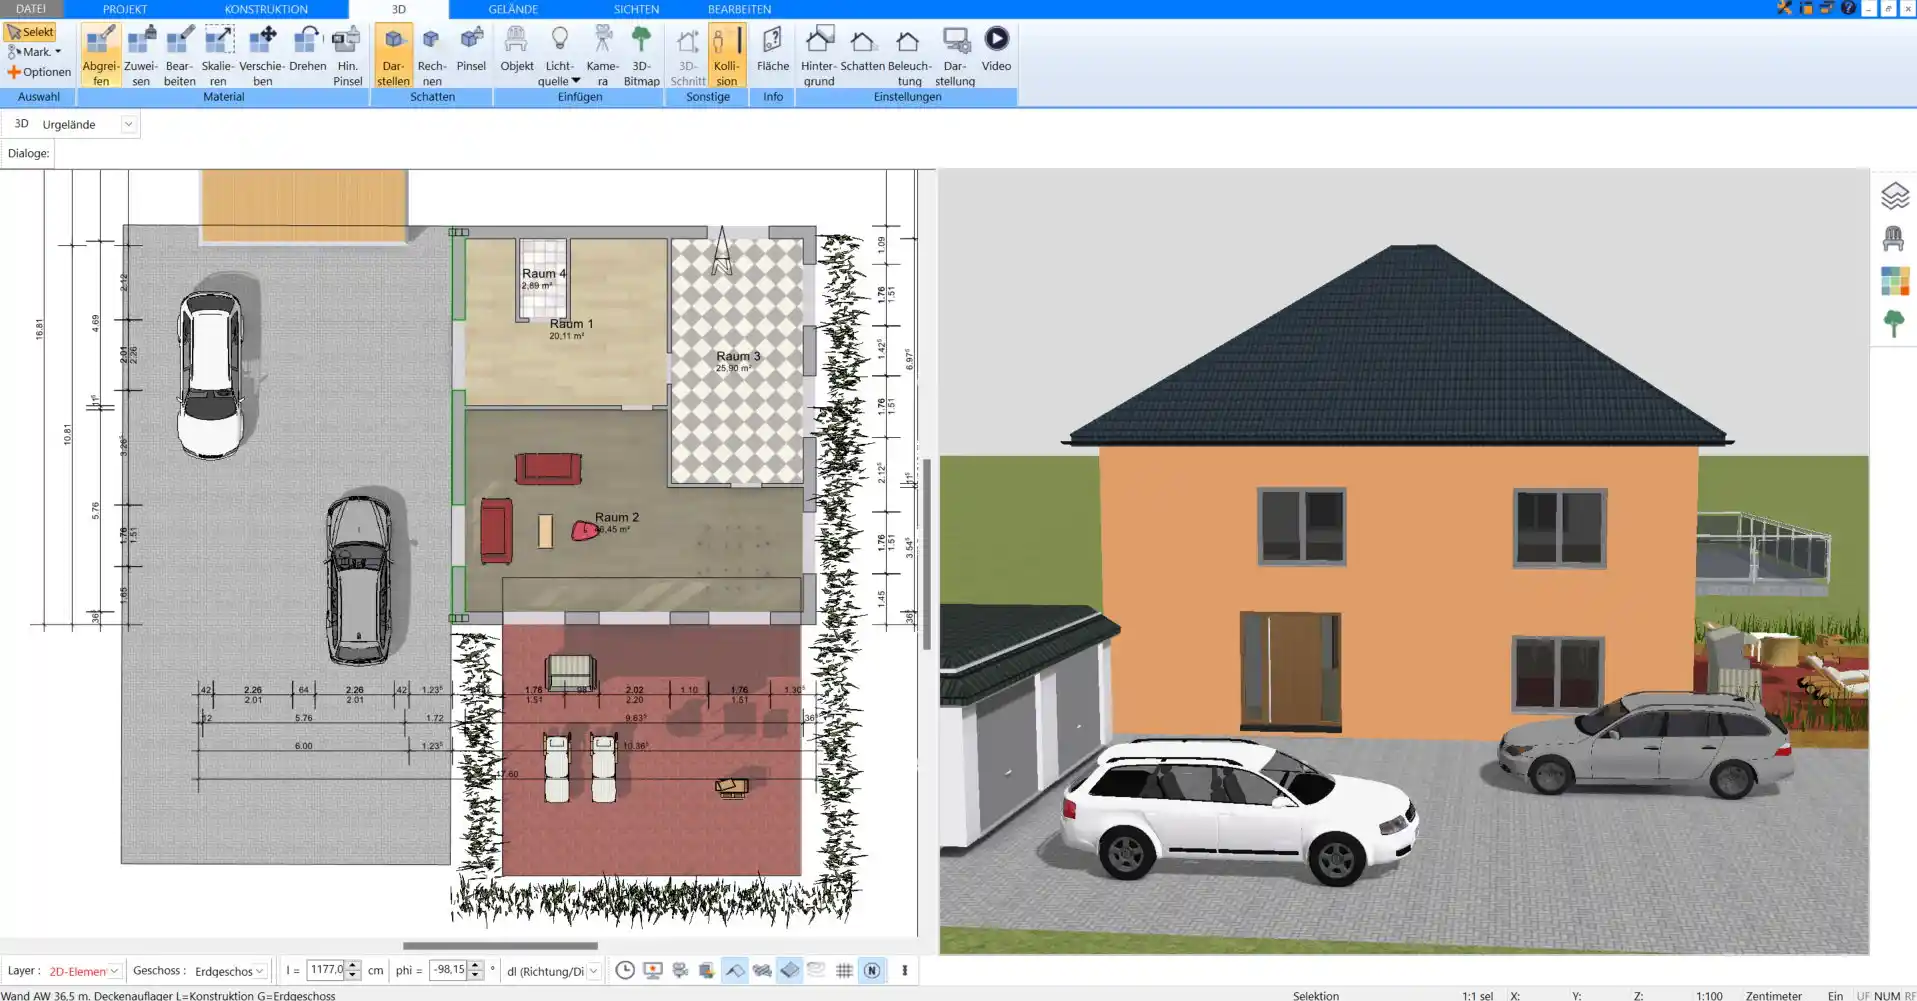The image size is (1917, 1001).
Task: Toggle the Kollision check
Action: pos(726,56)
